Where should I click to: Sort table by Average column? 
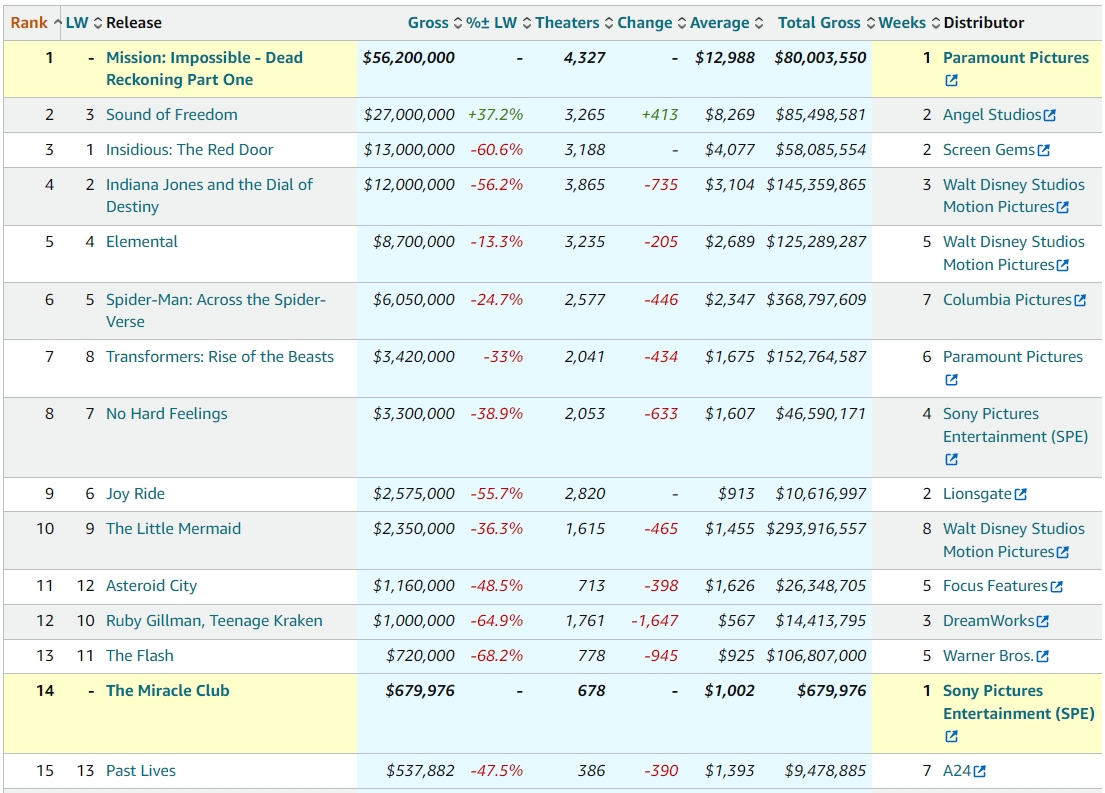point(726,23)
